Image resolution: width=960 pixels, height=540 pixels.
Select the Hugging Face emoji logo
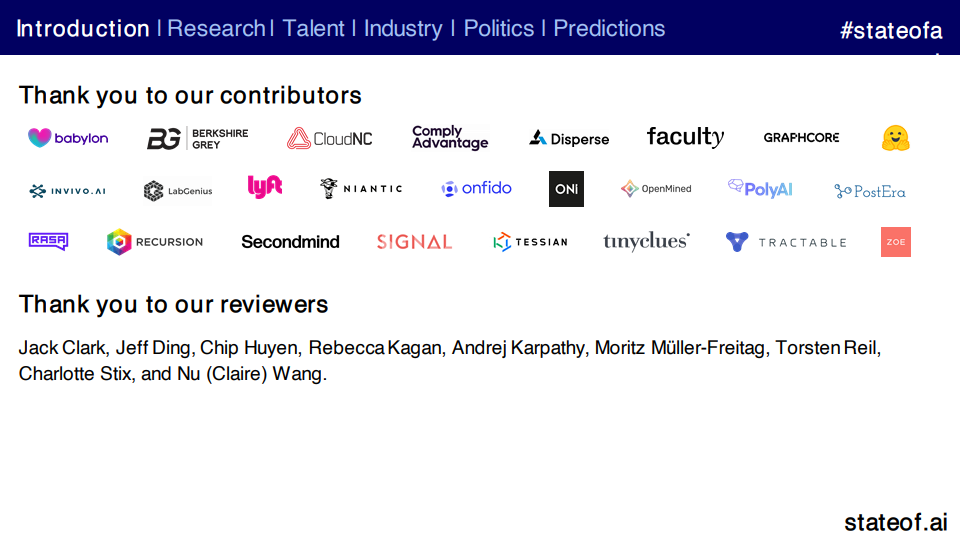[x=895, y=138]
